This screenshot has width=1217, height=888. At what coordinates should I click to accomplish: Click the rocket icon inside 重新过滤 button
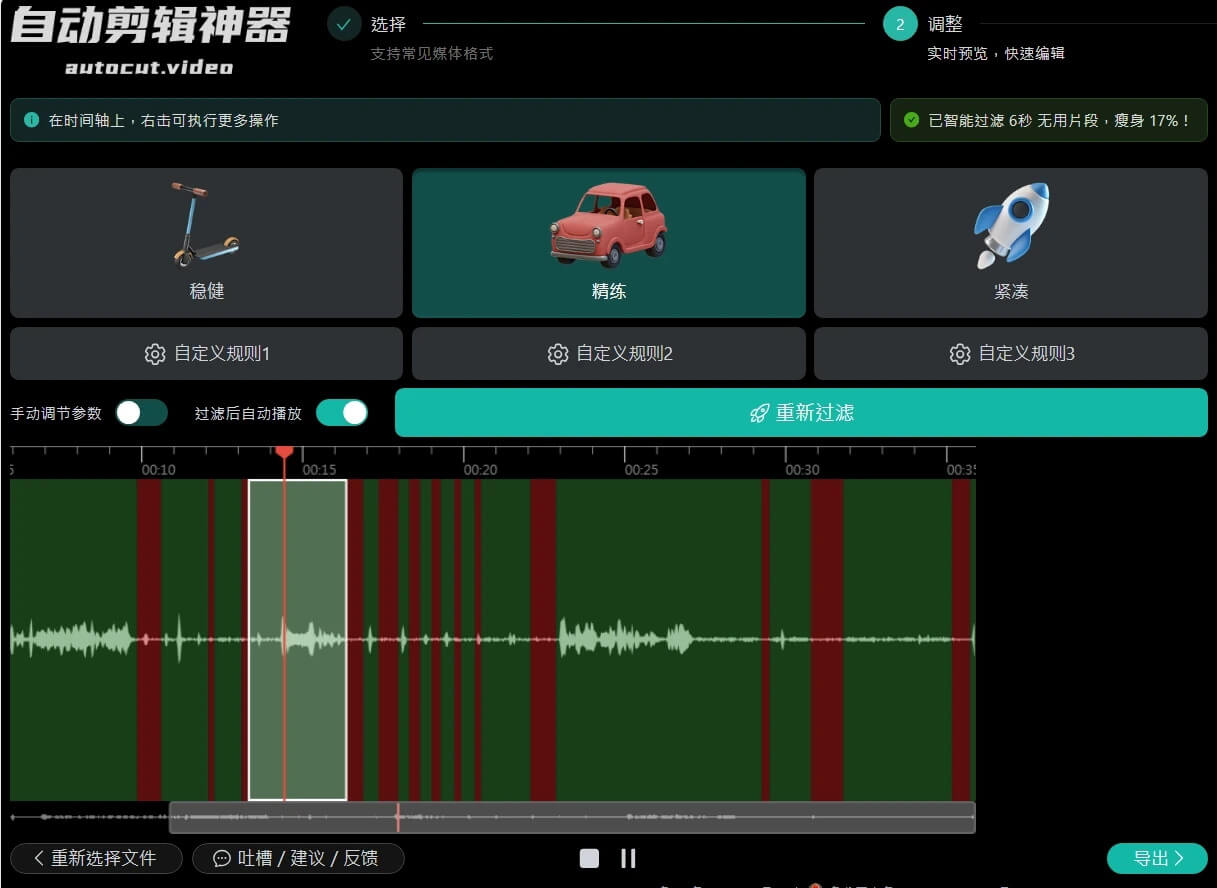760,413
